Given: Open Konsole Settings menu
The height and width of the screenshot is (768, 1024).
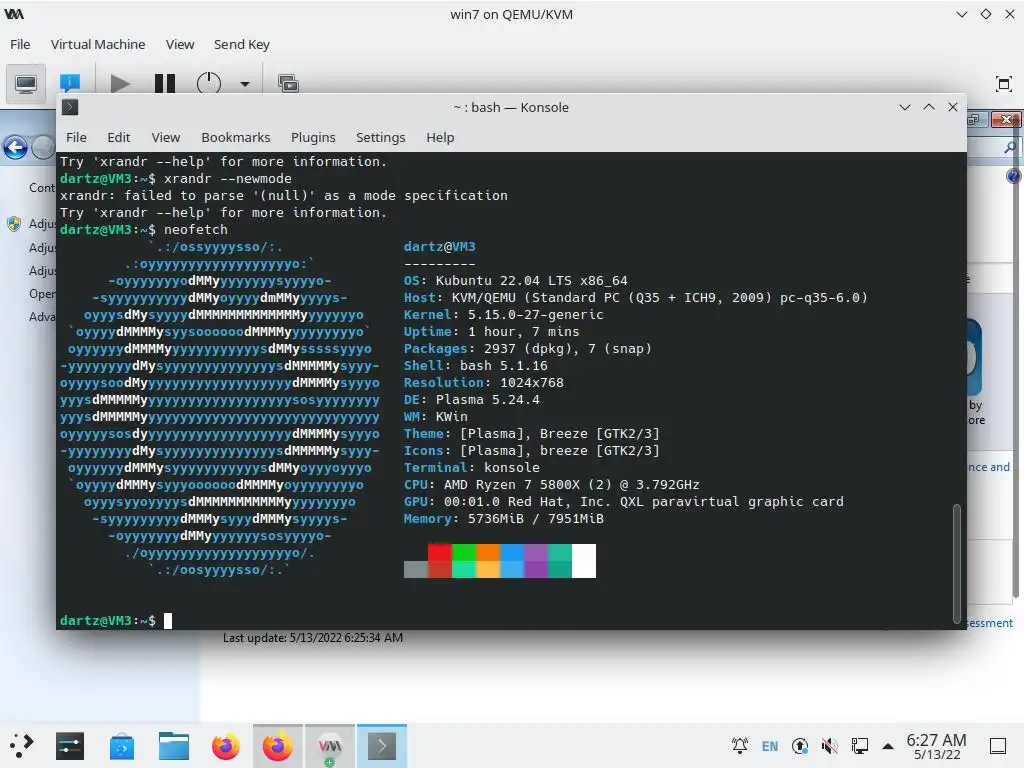Looking at the screenshot, I should tap(381, 137).
